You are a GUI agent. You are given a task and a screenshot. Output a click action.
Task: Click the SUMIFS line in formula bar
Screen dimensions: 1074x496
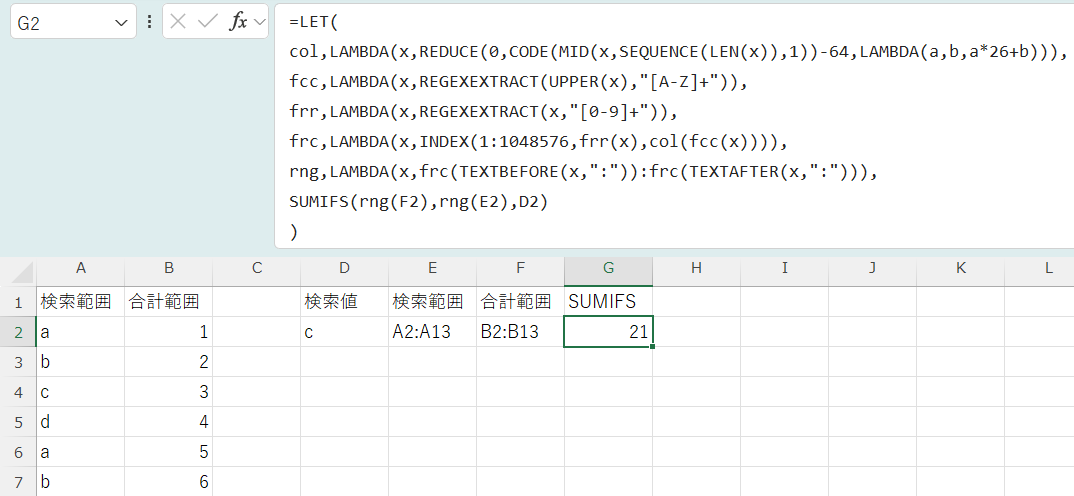click(419, 202)
